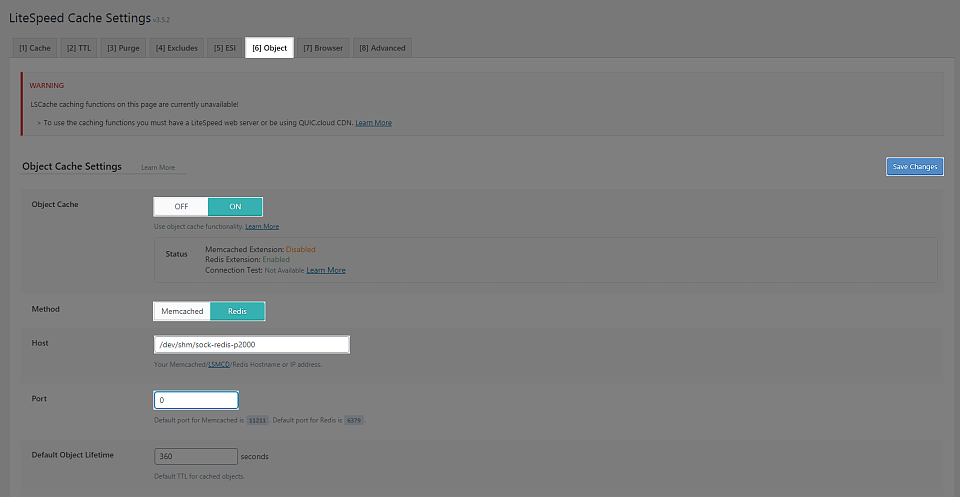Click the red WARNING heading
This screenshot has width=960, height=497.
(x=47, y=85)
